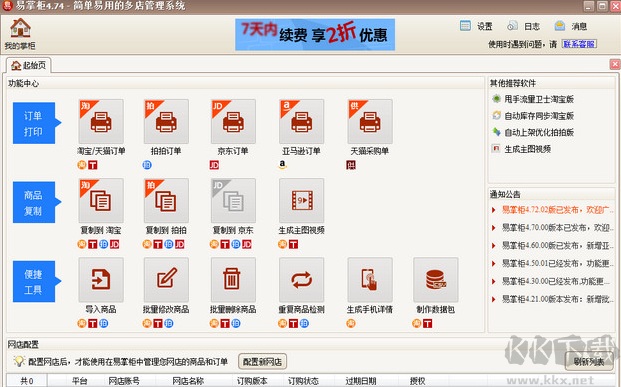Launch 复制到淘宝 copy tool

tap(101, 200)
